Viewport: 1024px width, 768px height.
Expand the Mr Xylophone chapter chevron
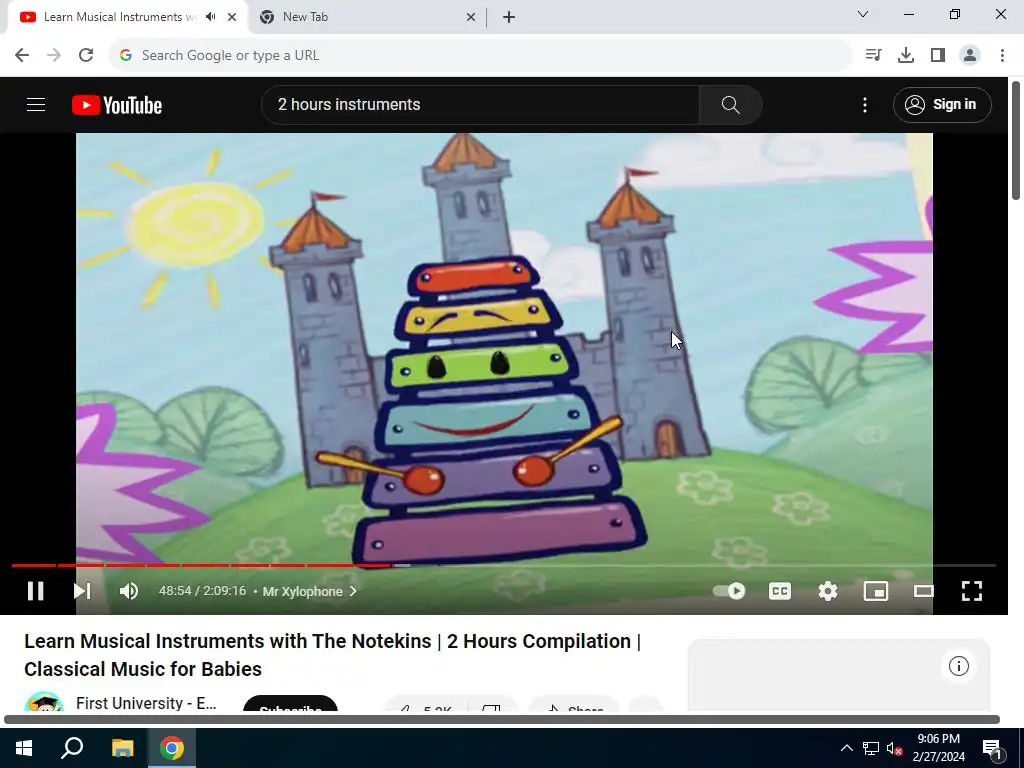tap(353, 591)
